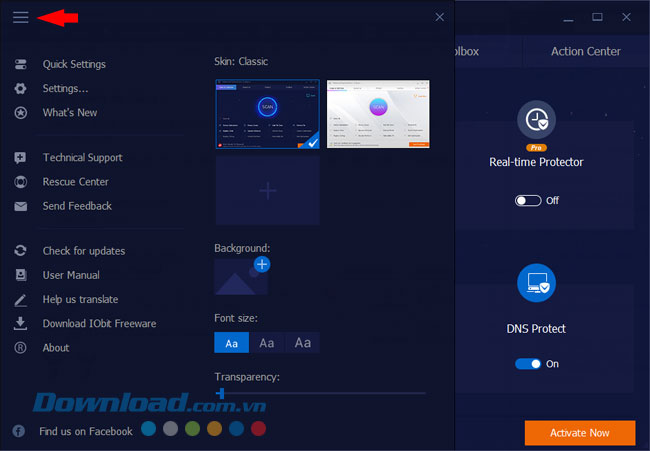Image resolution: width=650 pixels, height=451 pixels.
Task: Click the What's New star icon
Action: click(x=20, y=113)
